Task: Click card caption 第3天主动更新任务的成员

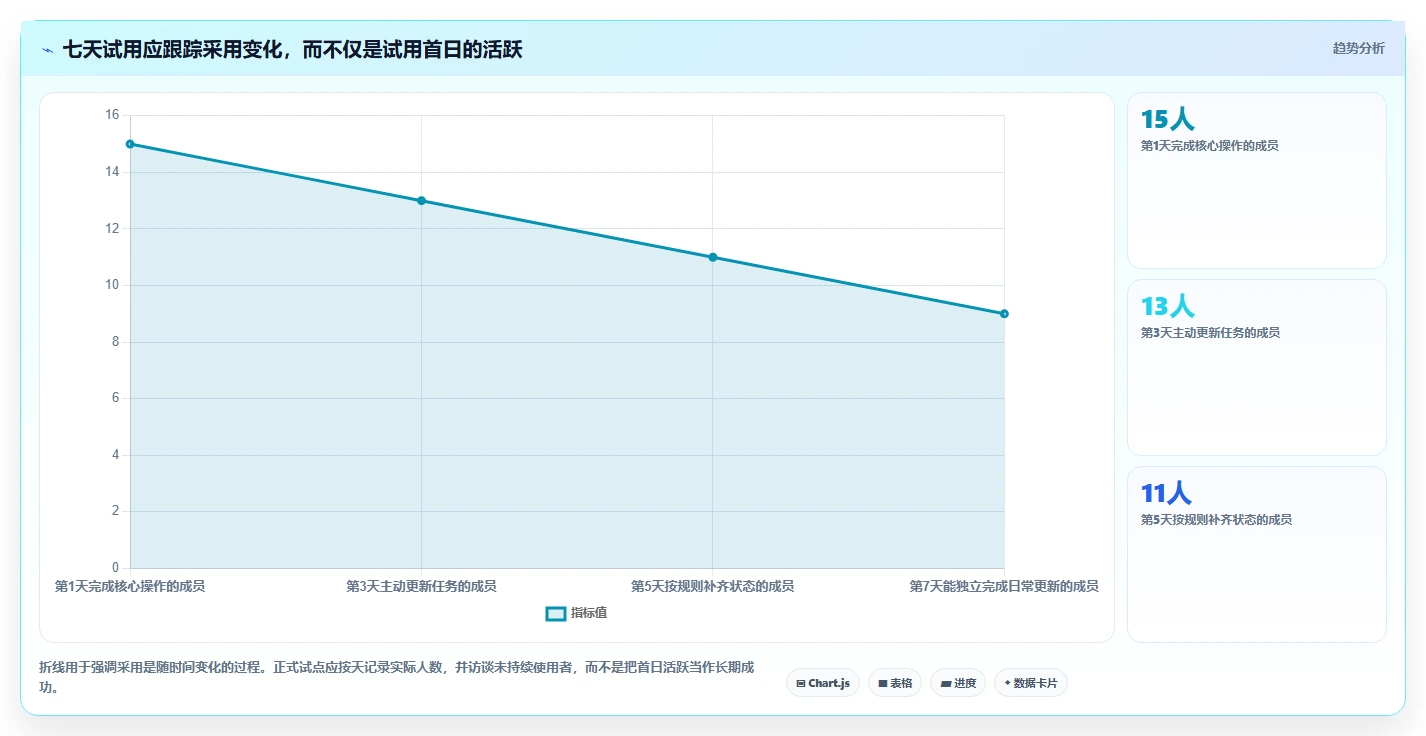Action: 1210,333
